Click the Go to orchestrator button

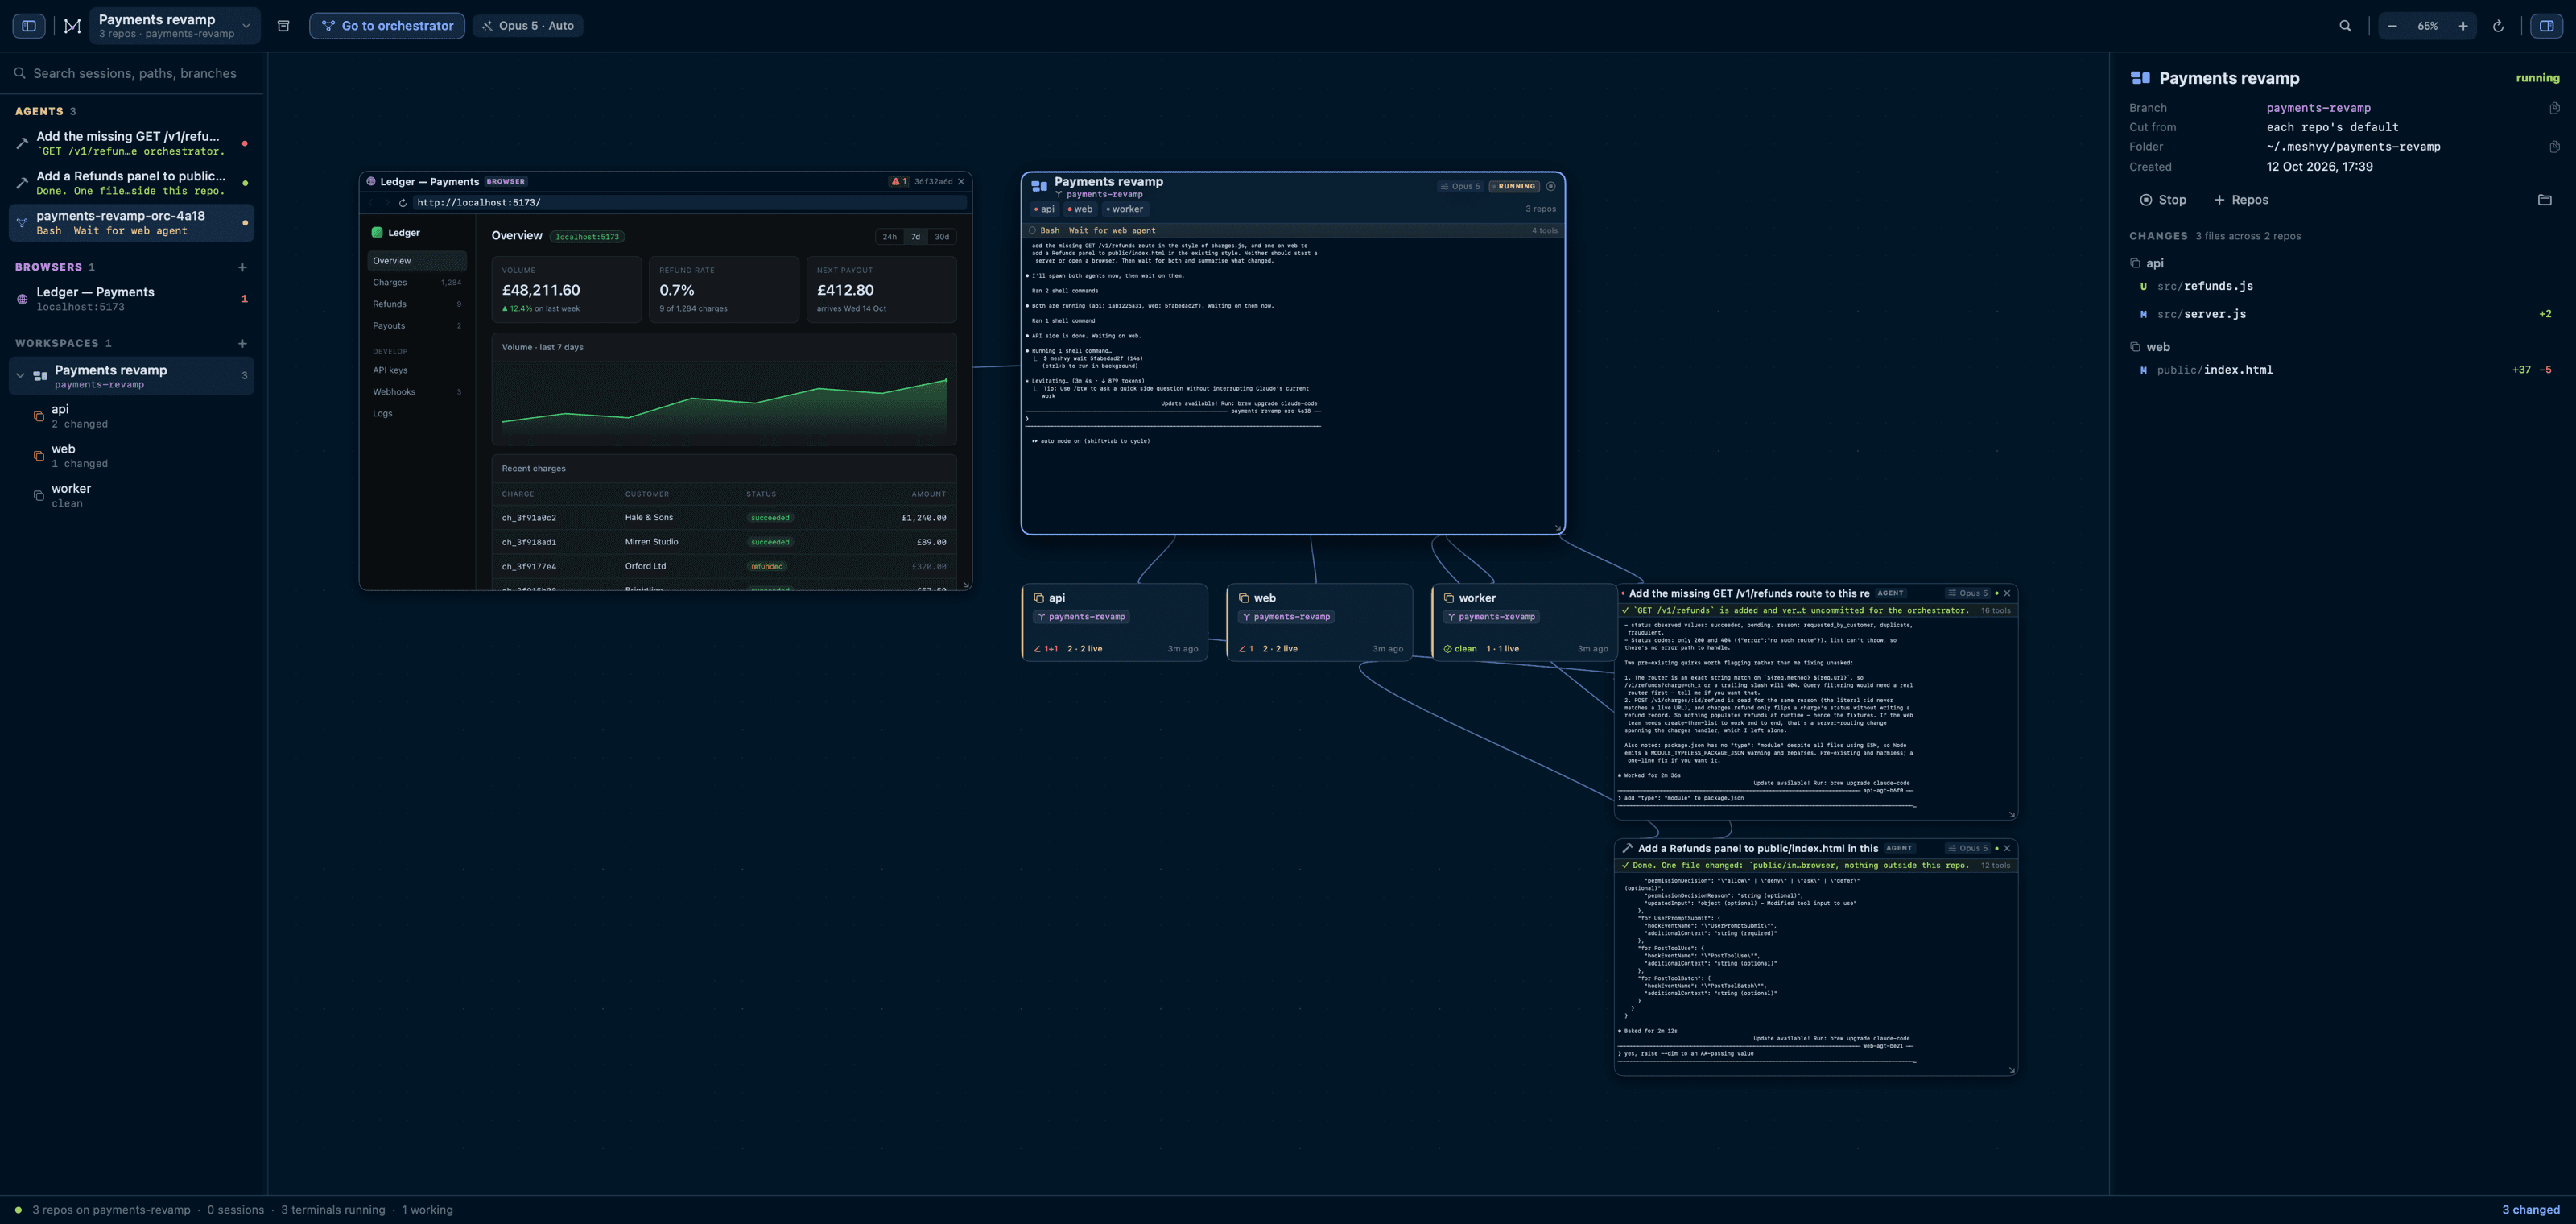(387, 26)
